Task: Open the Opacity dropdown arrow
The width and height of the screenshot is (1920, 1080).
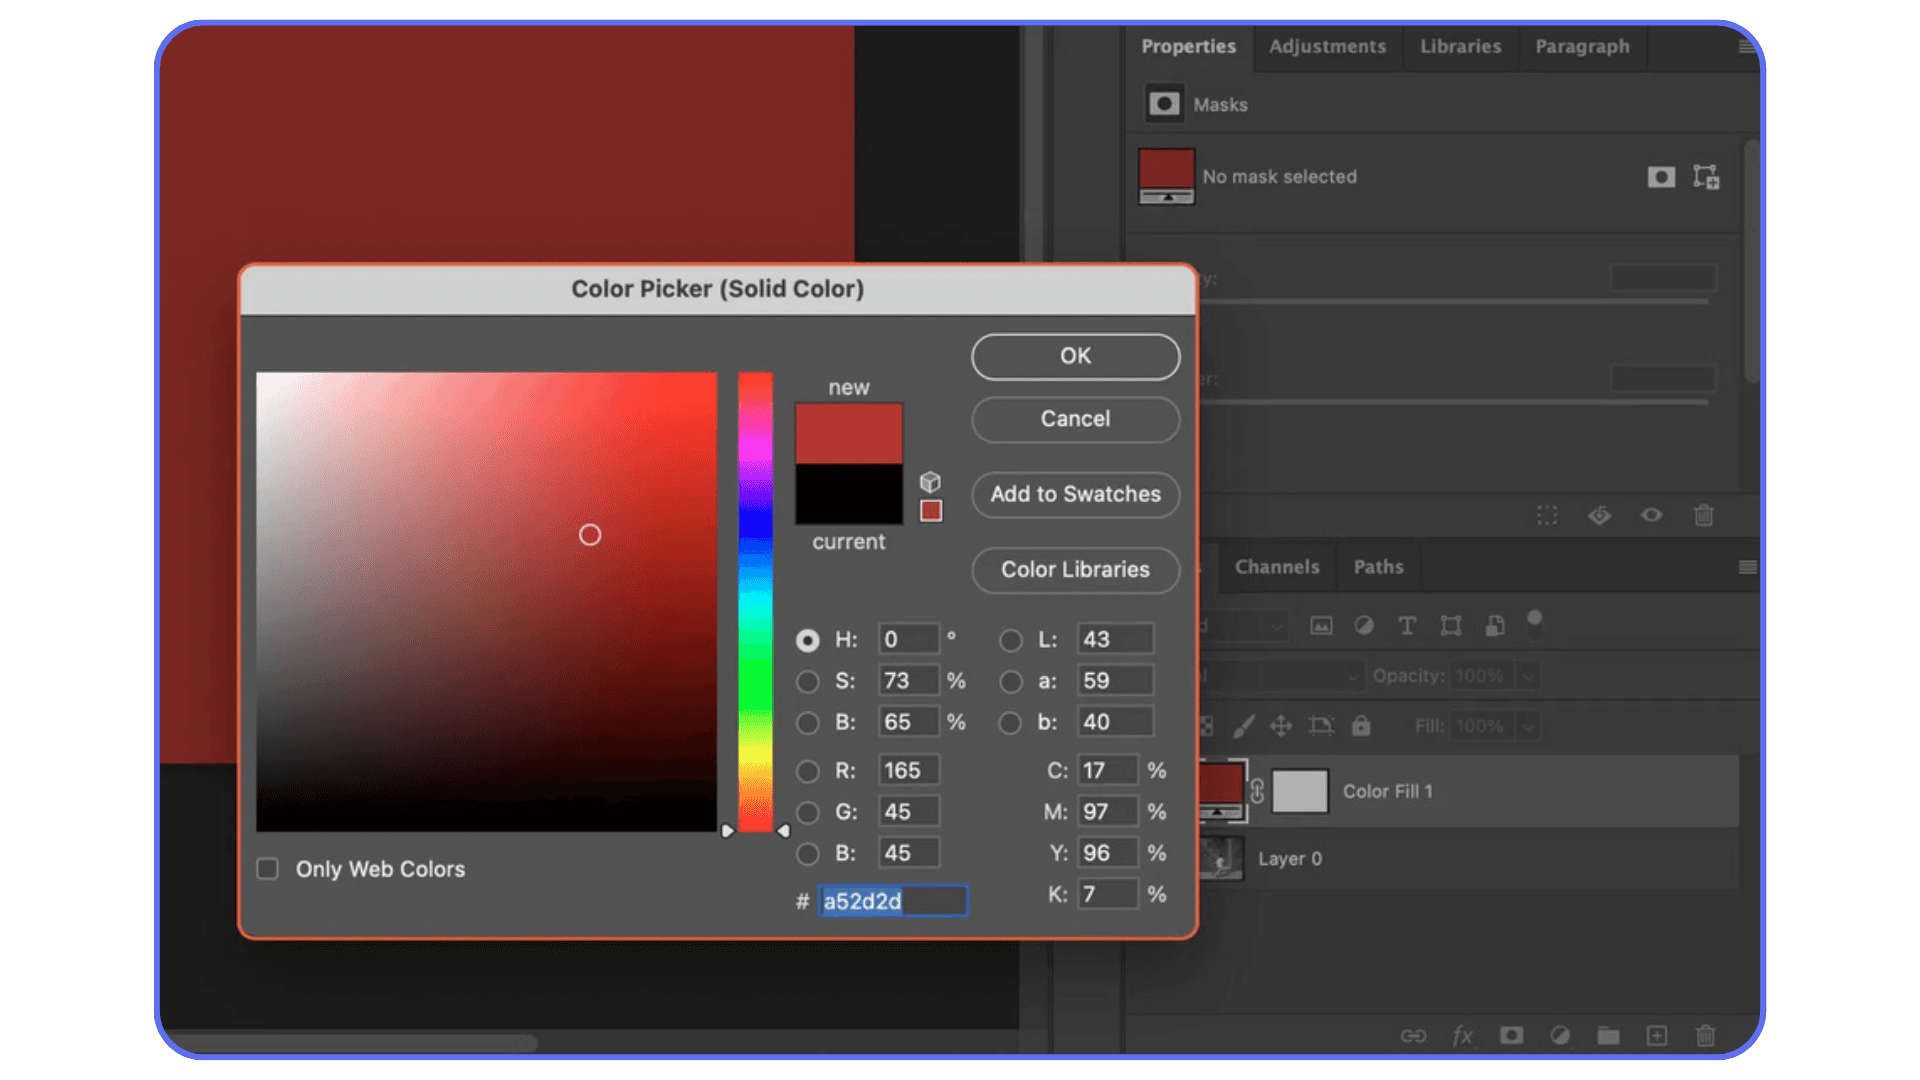Action: 1528,676
